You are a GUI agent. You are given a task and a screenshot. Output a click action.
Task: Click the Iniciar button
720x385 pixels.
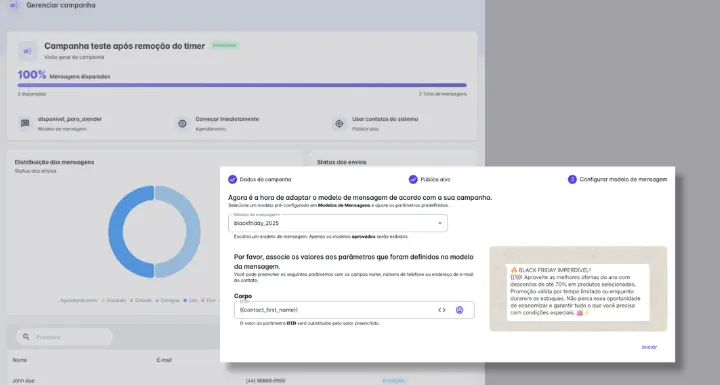point(649,347)
